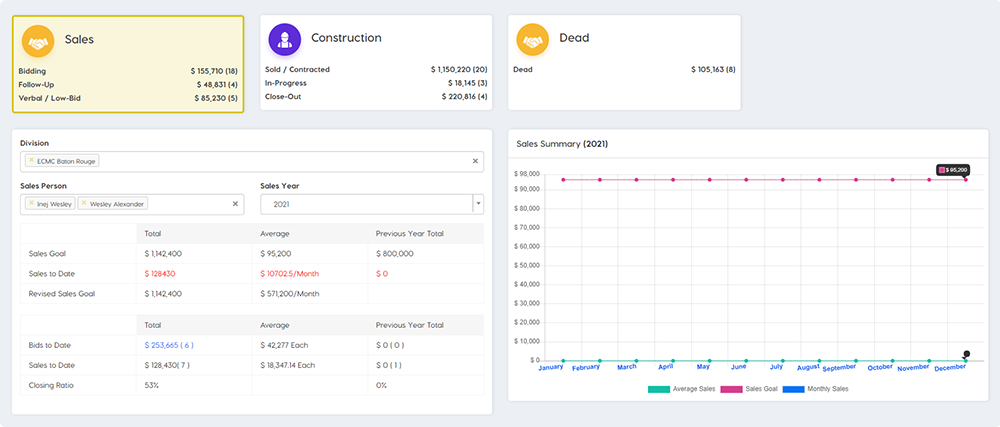The height and width of the screenshot is (427, 1000).
Task: Click the Closing Ratio 53% value
Action: 152,386
